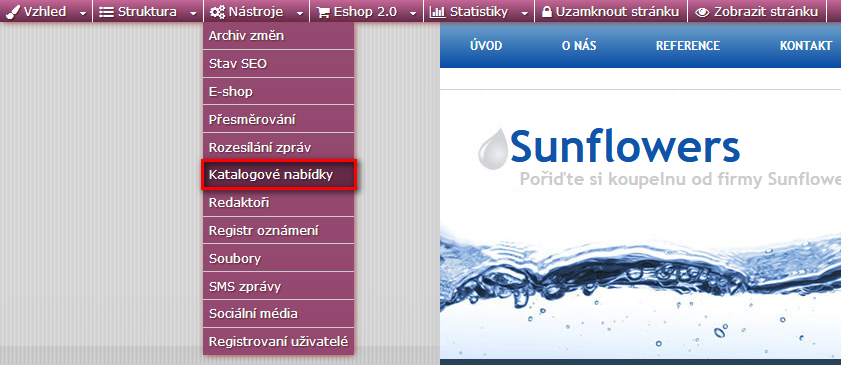Viewport: 841px width, 365px height.
Task: Expand the Vzhled dropdown arrow
Action: 82,13
